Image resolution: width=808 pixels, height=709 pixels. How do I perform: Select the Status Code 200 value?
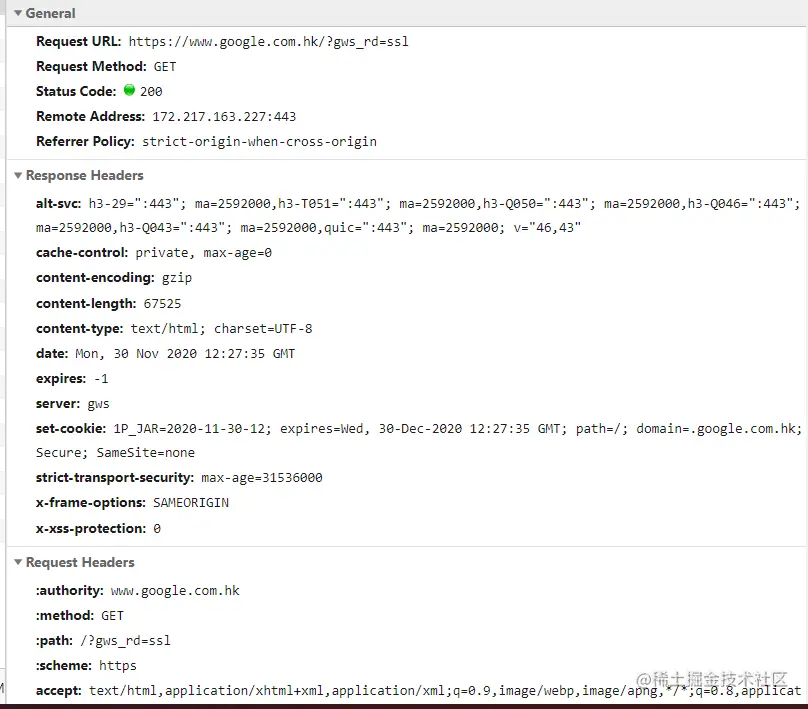tap(151, 92)
